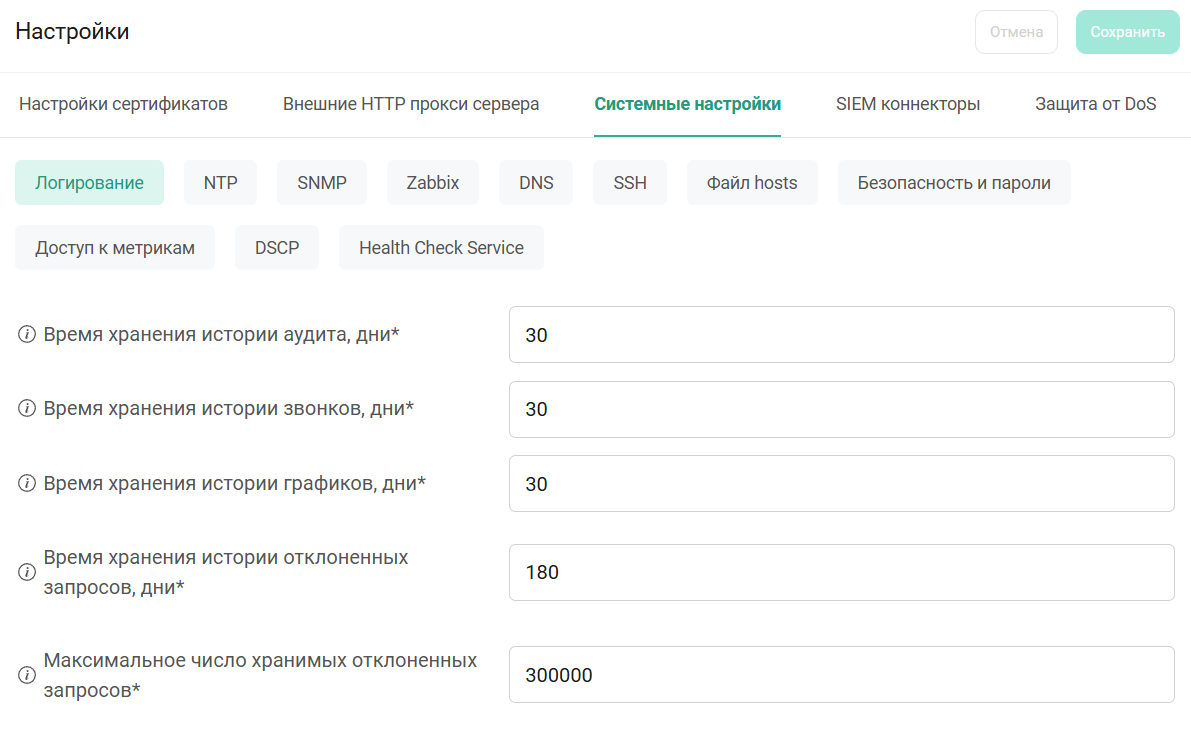Go to SIEM коннекторы tab
Viewport: 1191px width, 731px height.
click(907, 104)
